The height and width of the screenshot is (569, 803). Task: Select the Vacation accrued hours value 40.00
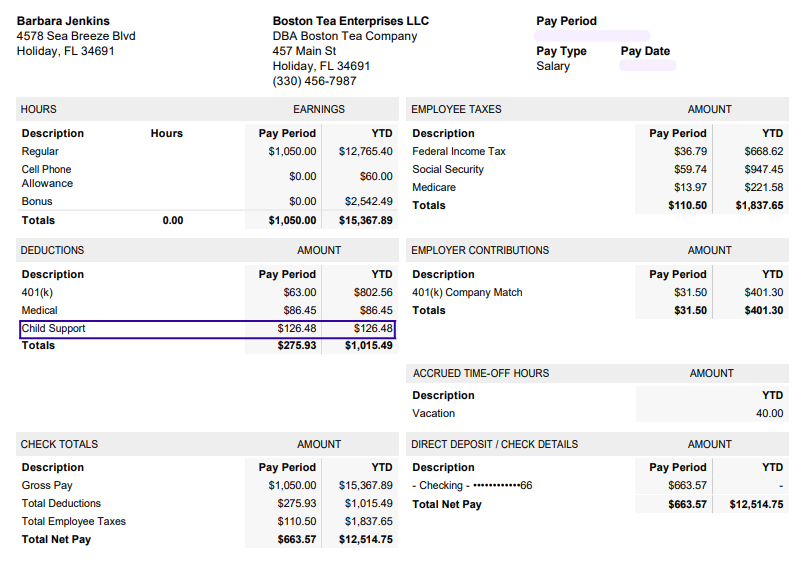pyautogui.click(x=769, y=413)
